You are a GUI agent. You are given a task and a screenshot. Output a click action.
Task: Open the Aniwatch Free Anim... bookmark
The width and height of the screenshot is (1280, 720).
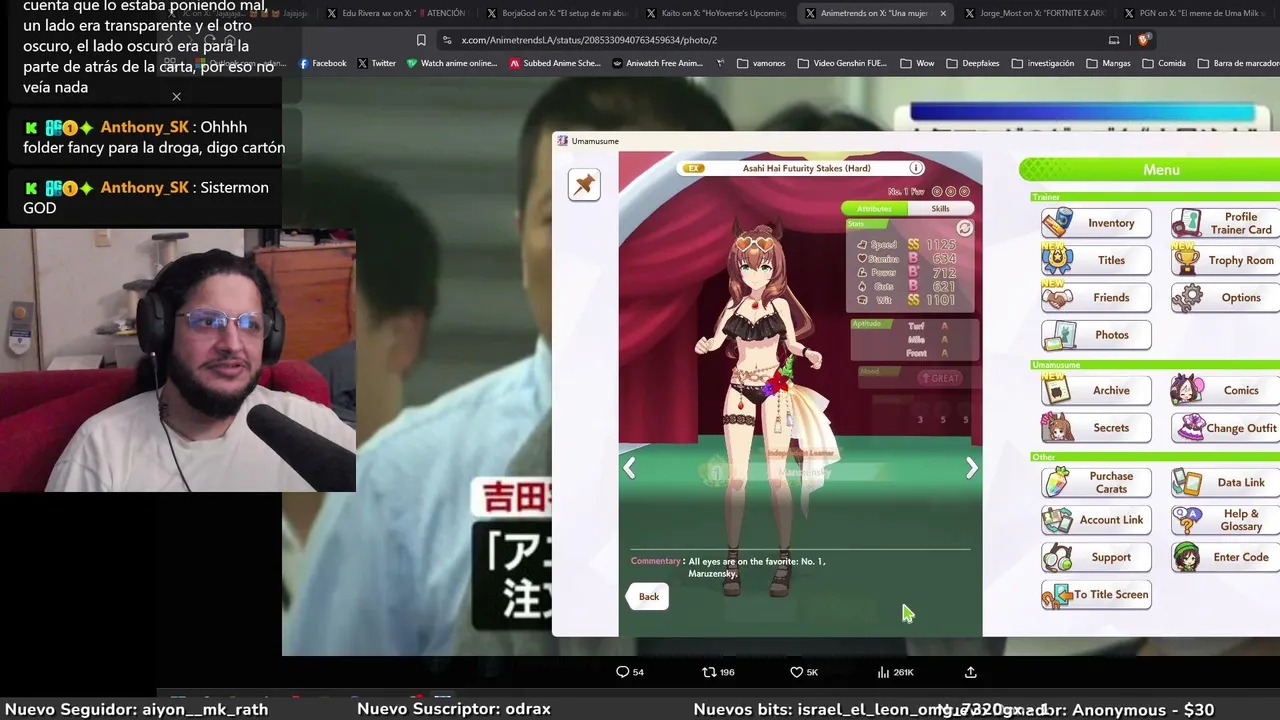[657, 63]
